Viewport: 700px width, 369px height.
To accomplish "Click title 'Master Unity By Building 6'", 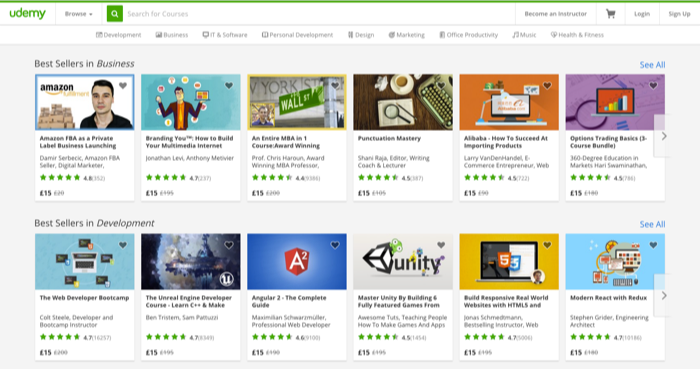I will (399, 301).
